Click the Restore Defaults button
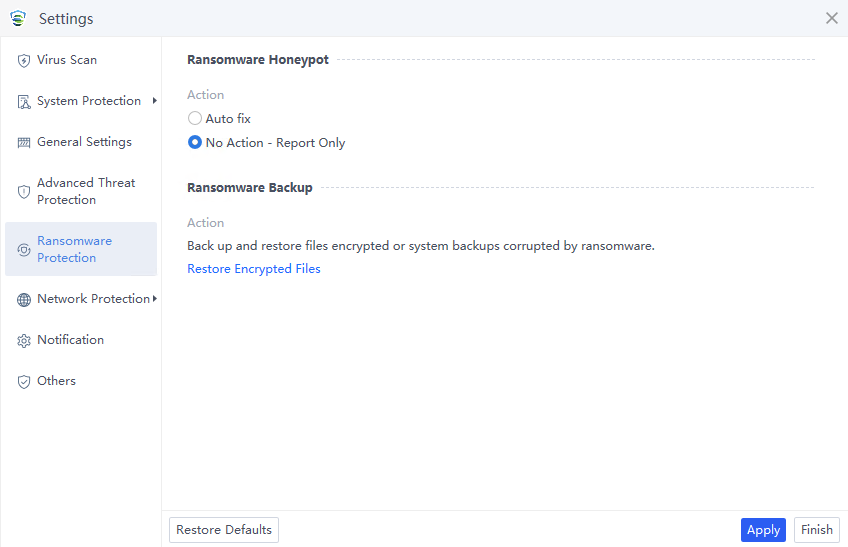The width and height of the screenshot is (848, 547). point(224,530)
